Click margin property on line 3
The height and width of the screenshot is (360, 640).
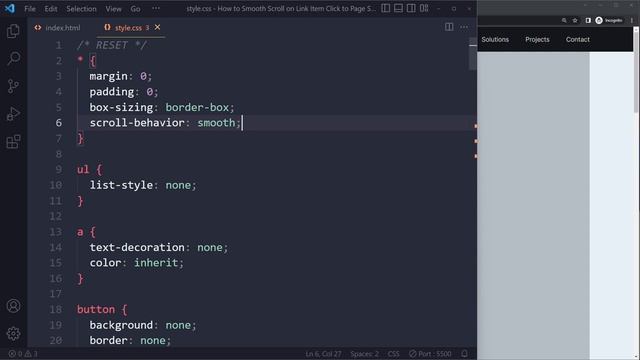click(109, 76)
